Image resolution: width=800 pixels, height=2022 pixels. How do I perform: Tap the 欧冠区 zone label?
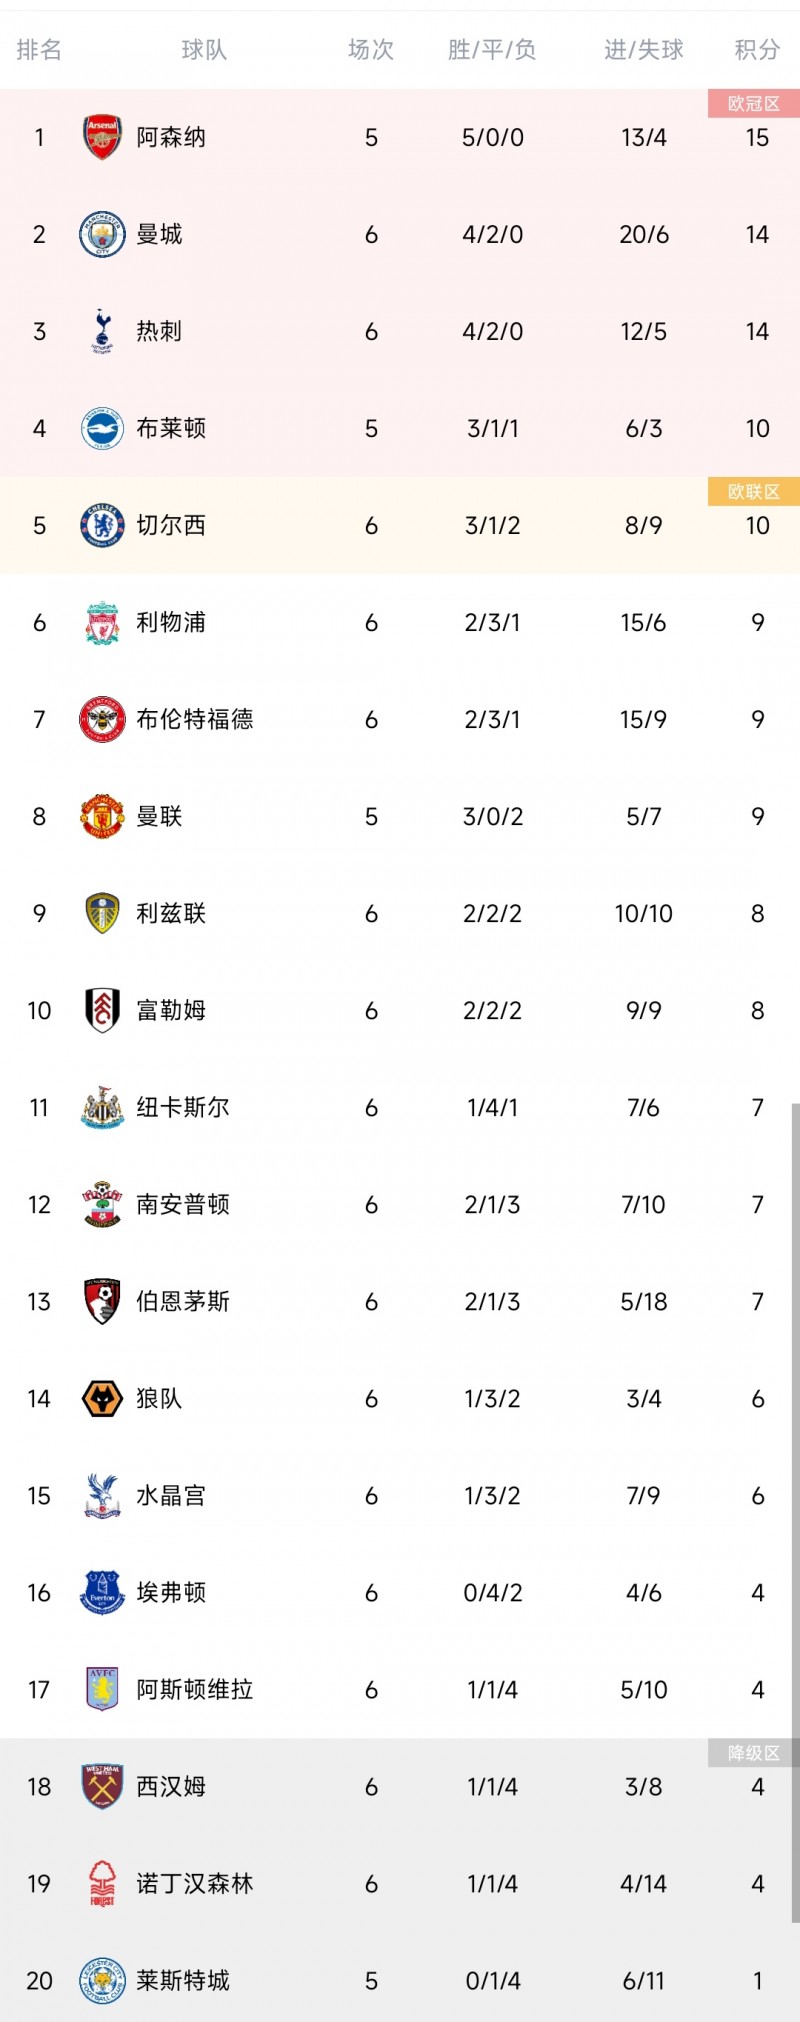[x=753, y=104]
